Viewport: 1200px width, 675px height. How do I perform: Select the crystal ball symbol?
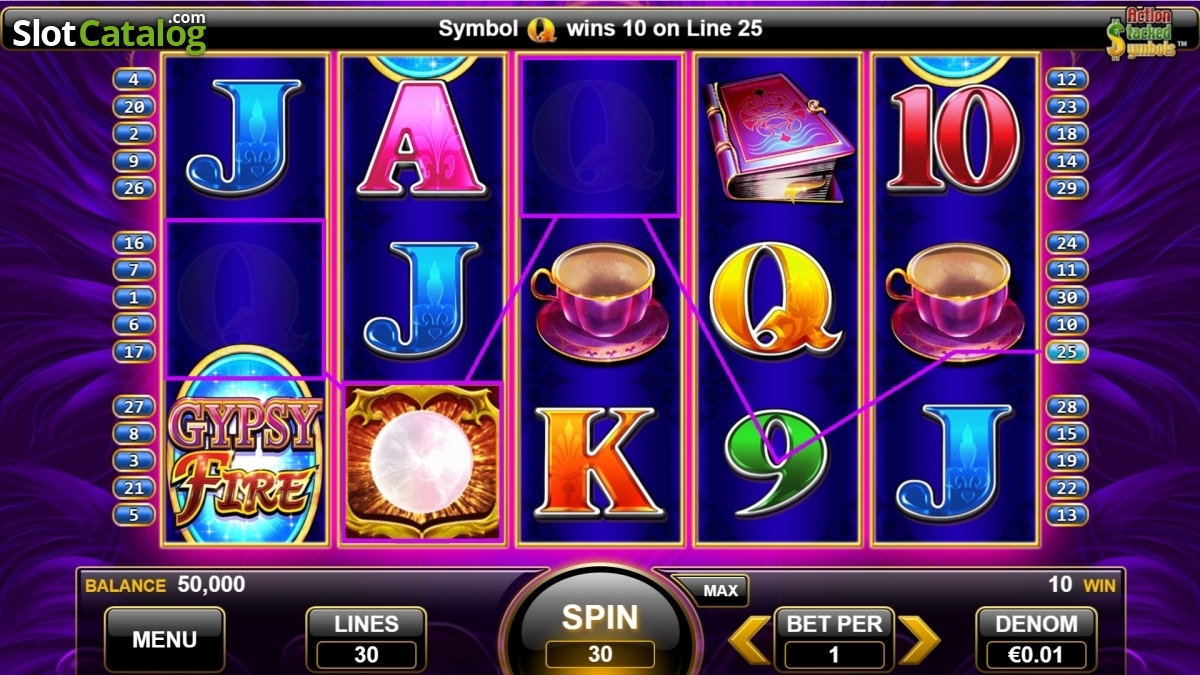421,463
